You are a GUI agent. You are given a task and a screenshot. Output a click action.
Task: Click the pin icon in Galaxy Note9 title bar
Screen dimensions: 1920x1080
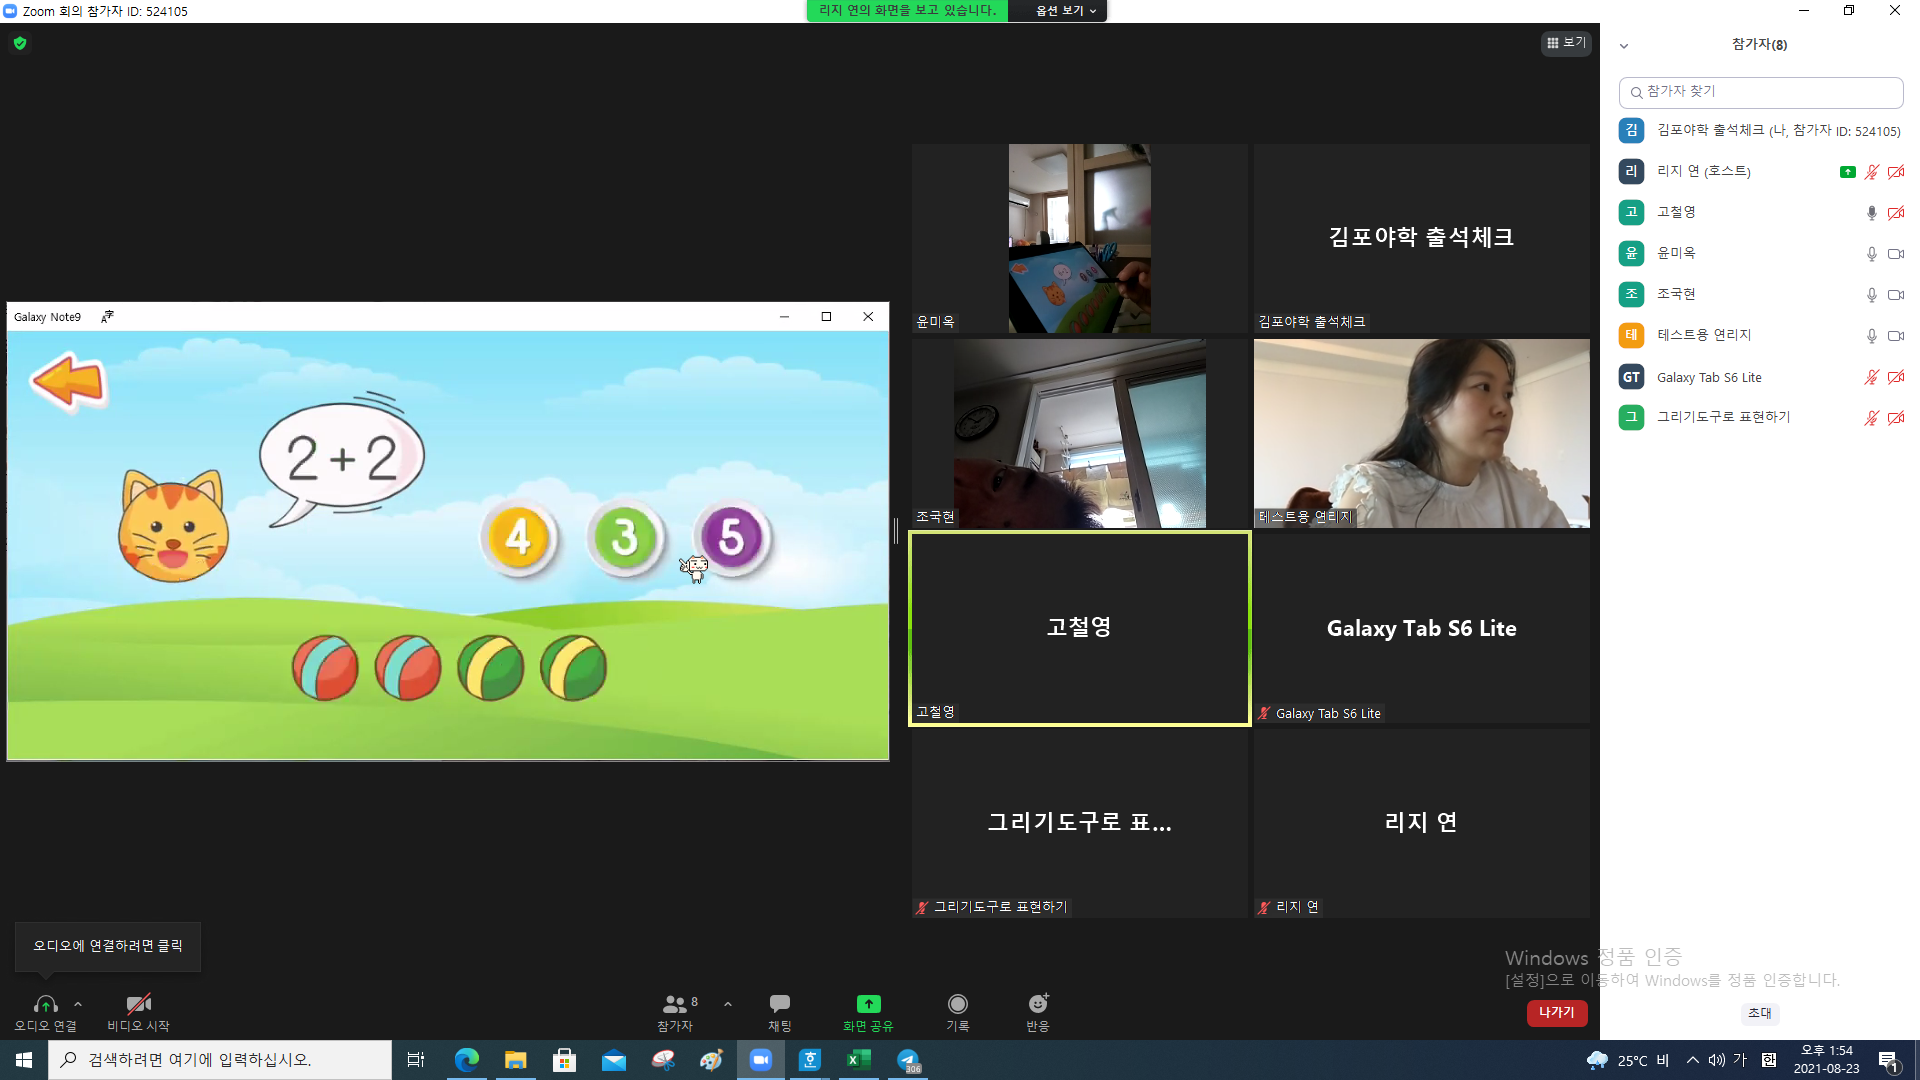[x=107, y=317]
